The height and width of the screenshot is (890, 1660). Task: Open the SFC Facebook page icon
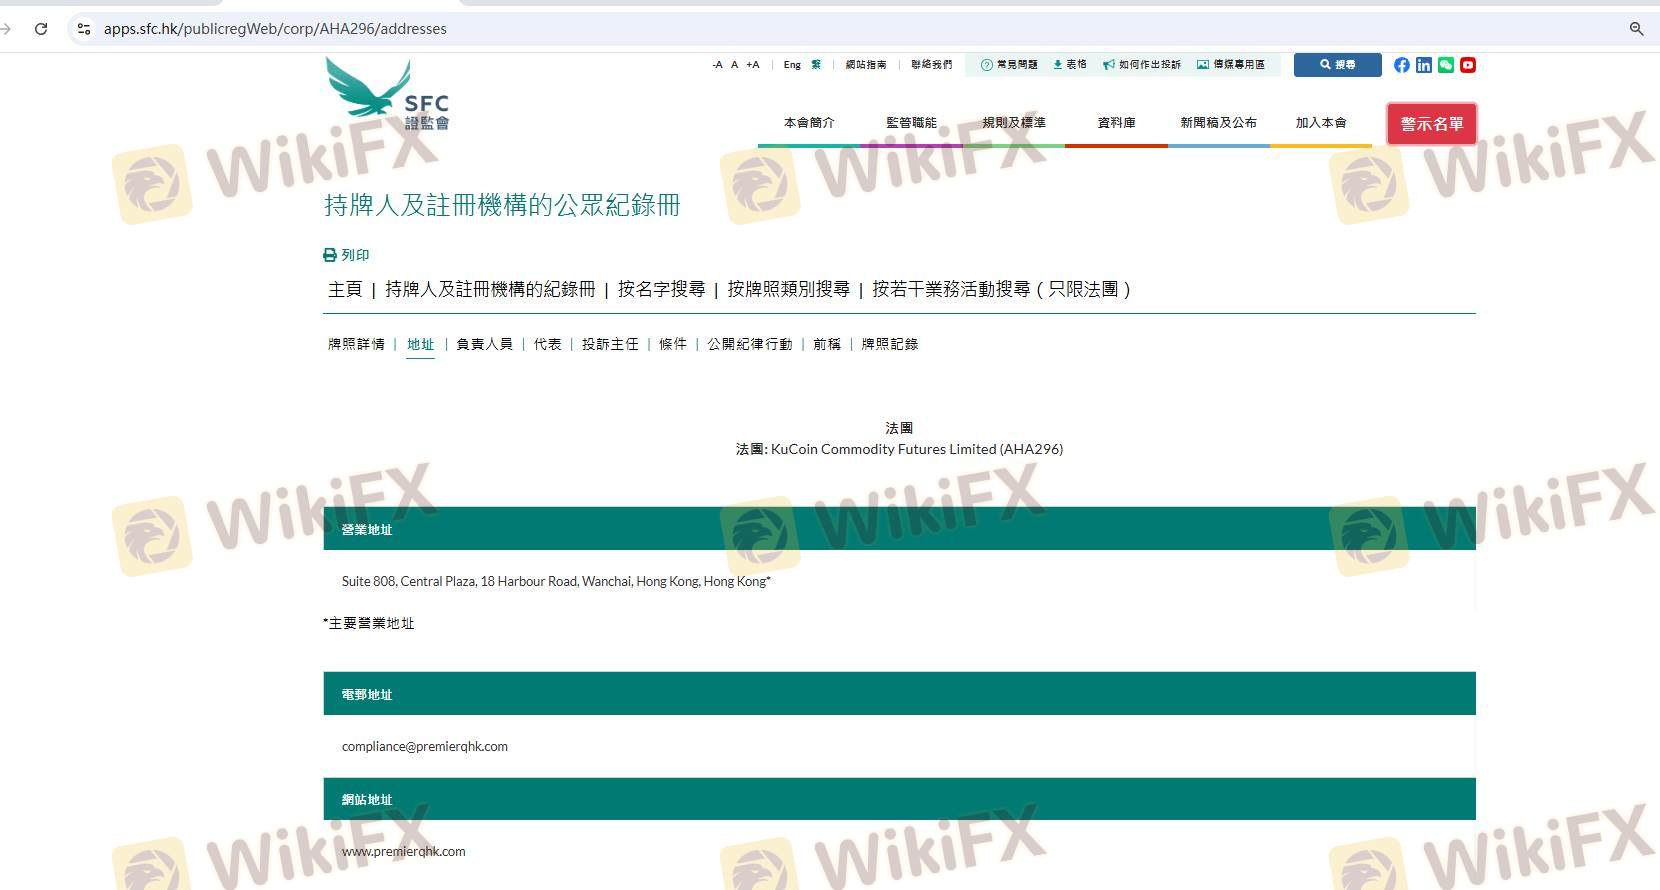[1401, 65]
